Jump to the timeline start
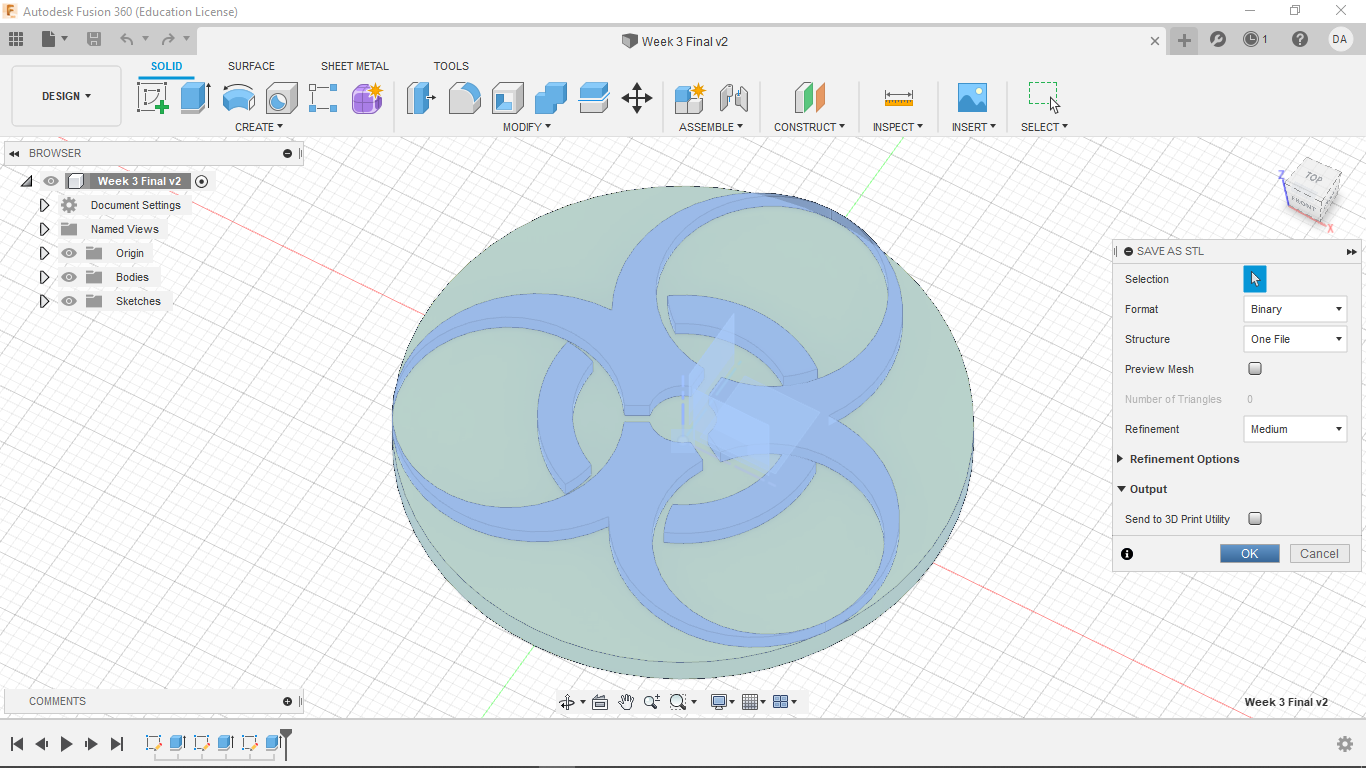 pos(17,744)
